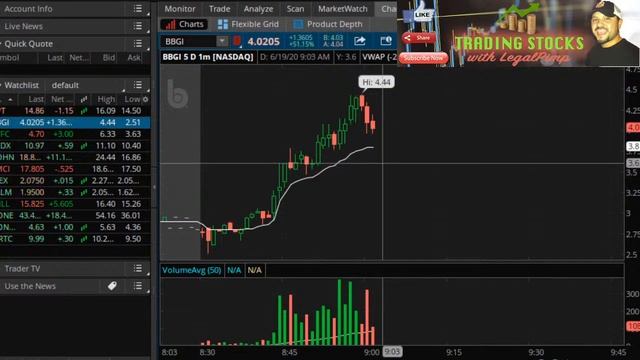Click the Flexible Grid icon
This screenshot has width=640, height=360.
pyautogui.click(x=223, y=24)
